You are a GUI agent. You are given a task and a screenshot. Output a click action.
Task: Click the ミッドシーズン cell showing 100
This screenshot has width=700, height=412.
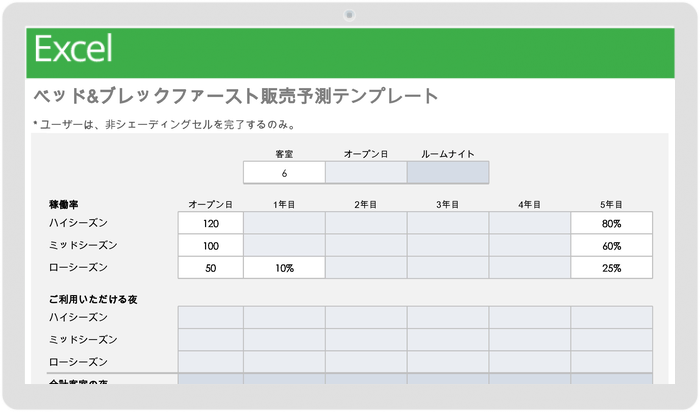(x=211, y=246)
